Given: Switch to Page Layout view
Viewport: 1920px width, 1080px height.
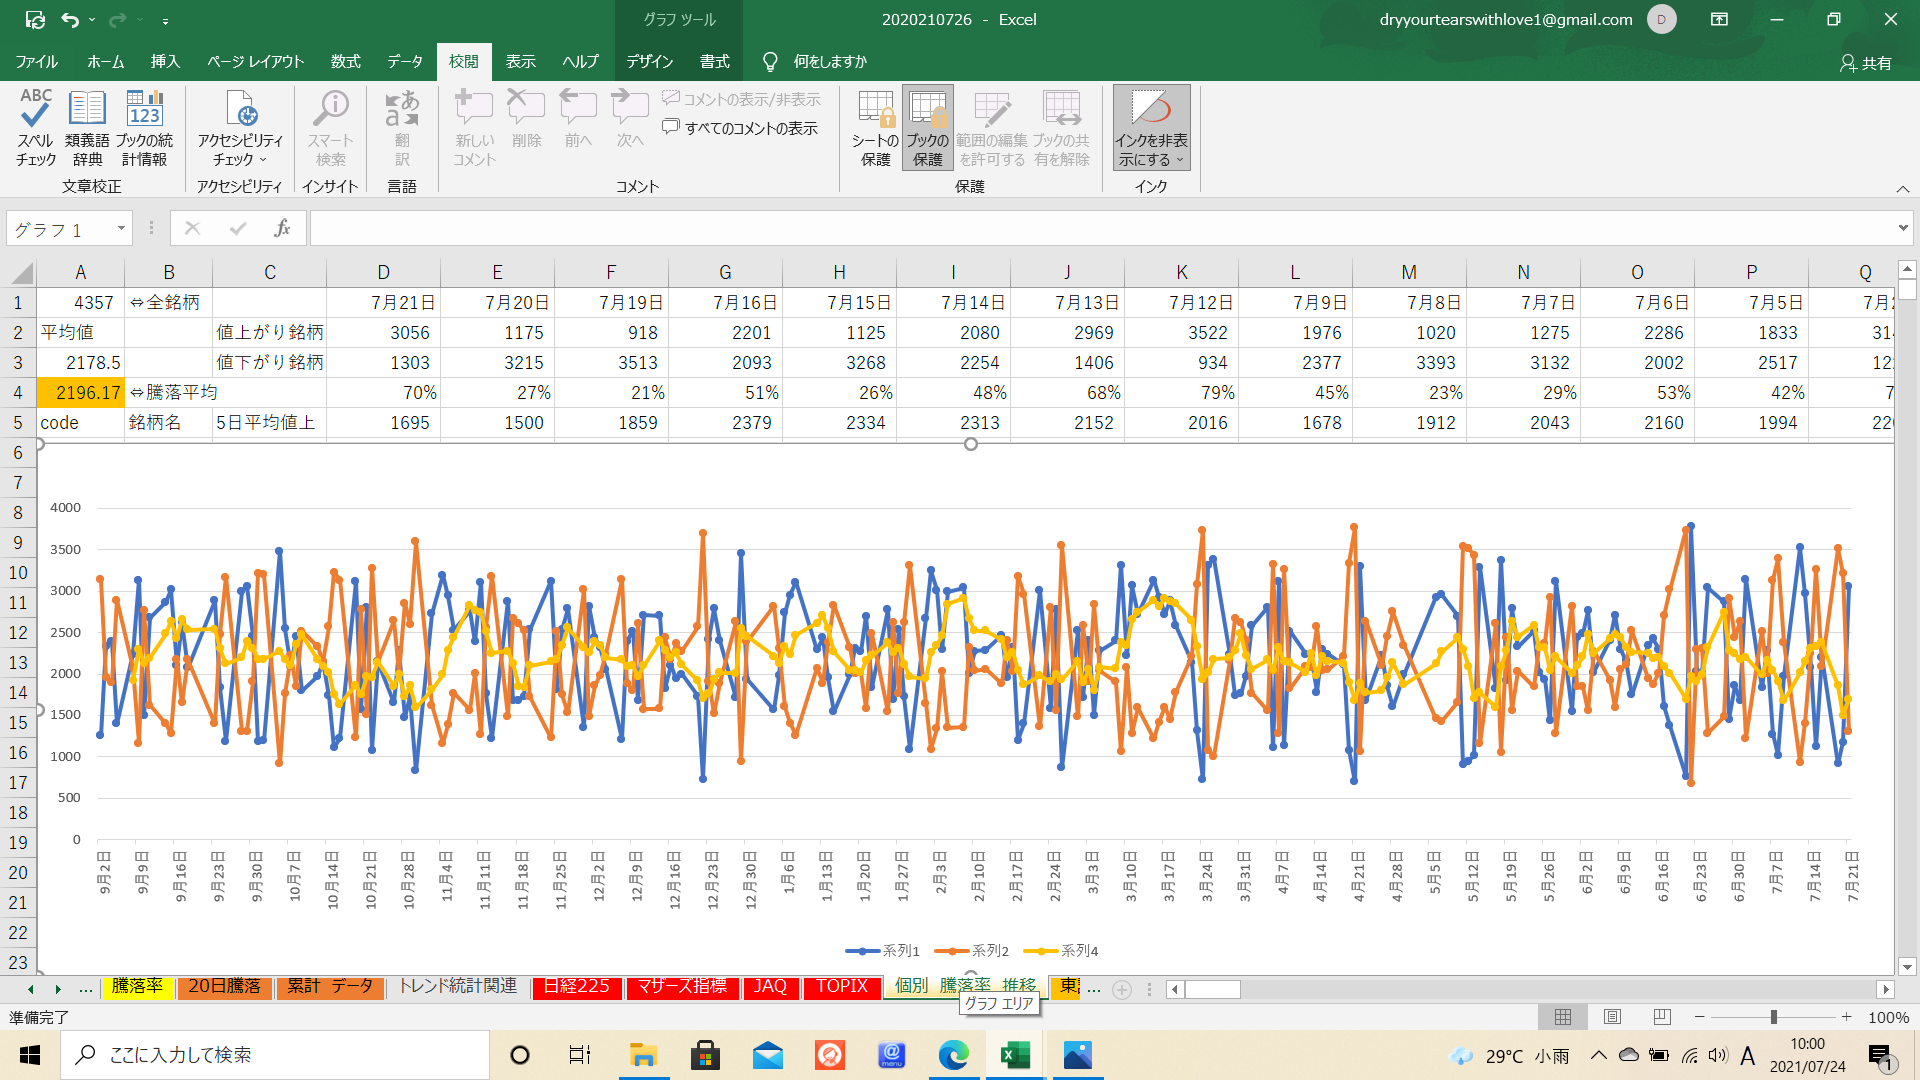Looking at the screenshot, I should click(1612, 1017).
